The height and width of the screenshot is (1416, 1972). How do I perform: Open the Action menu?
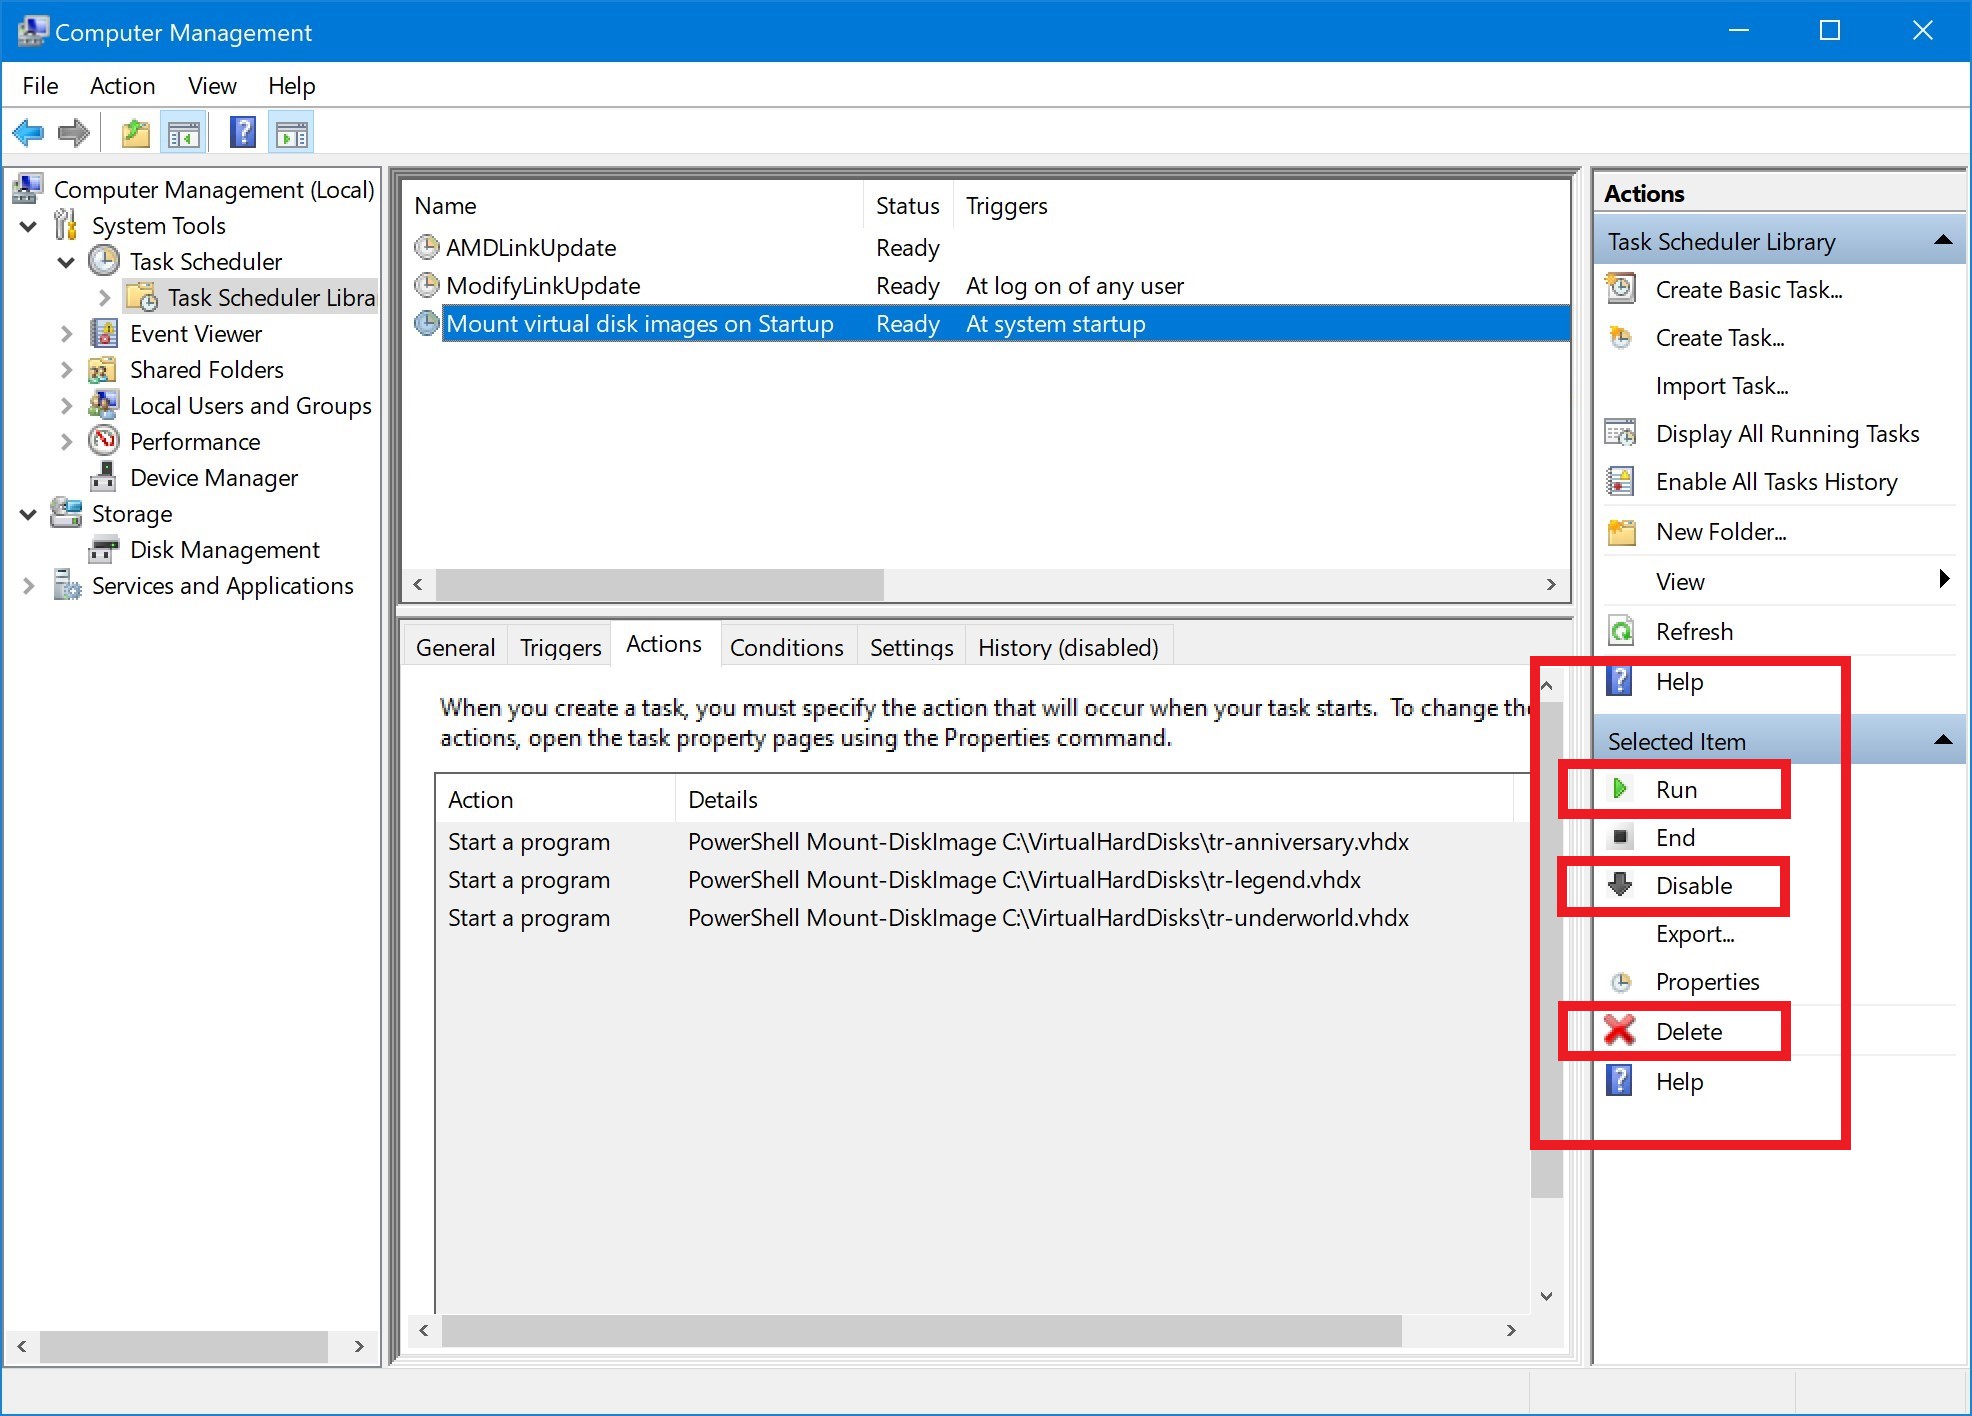pyautogui.click(x=122, y=86)
